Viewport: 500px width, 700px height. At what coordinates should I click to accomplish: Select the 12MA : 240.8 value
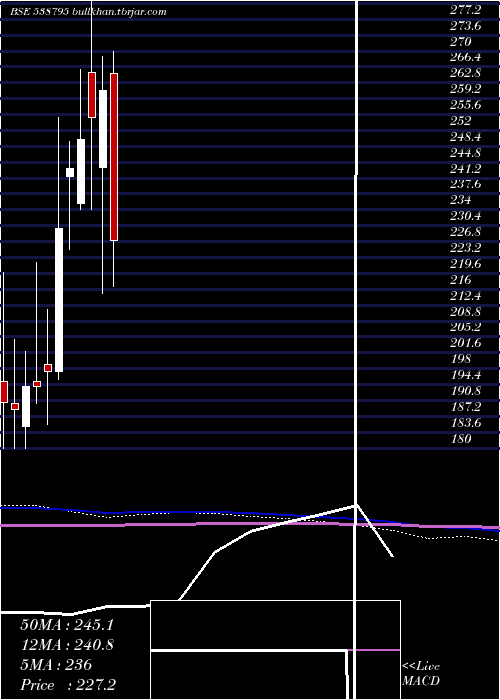pos(67,645)
